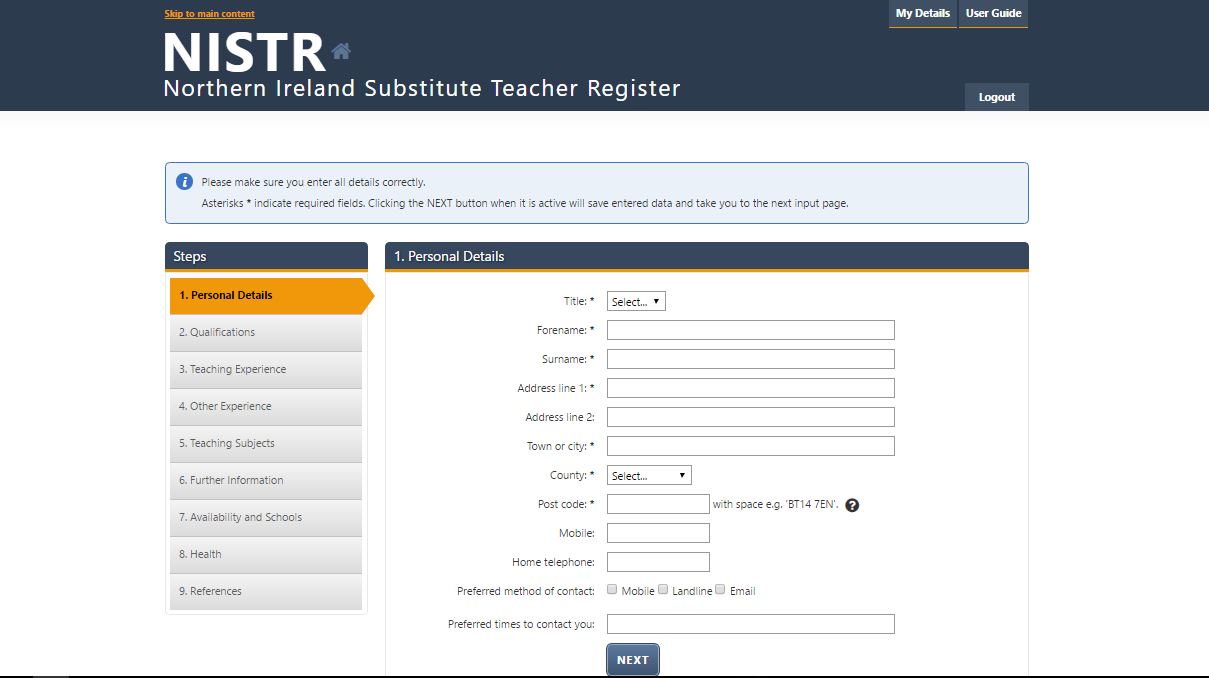Tick the Landline contact method checkbox

(x=663, y=590)
